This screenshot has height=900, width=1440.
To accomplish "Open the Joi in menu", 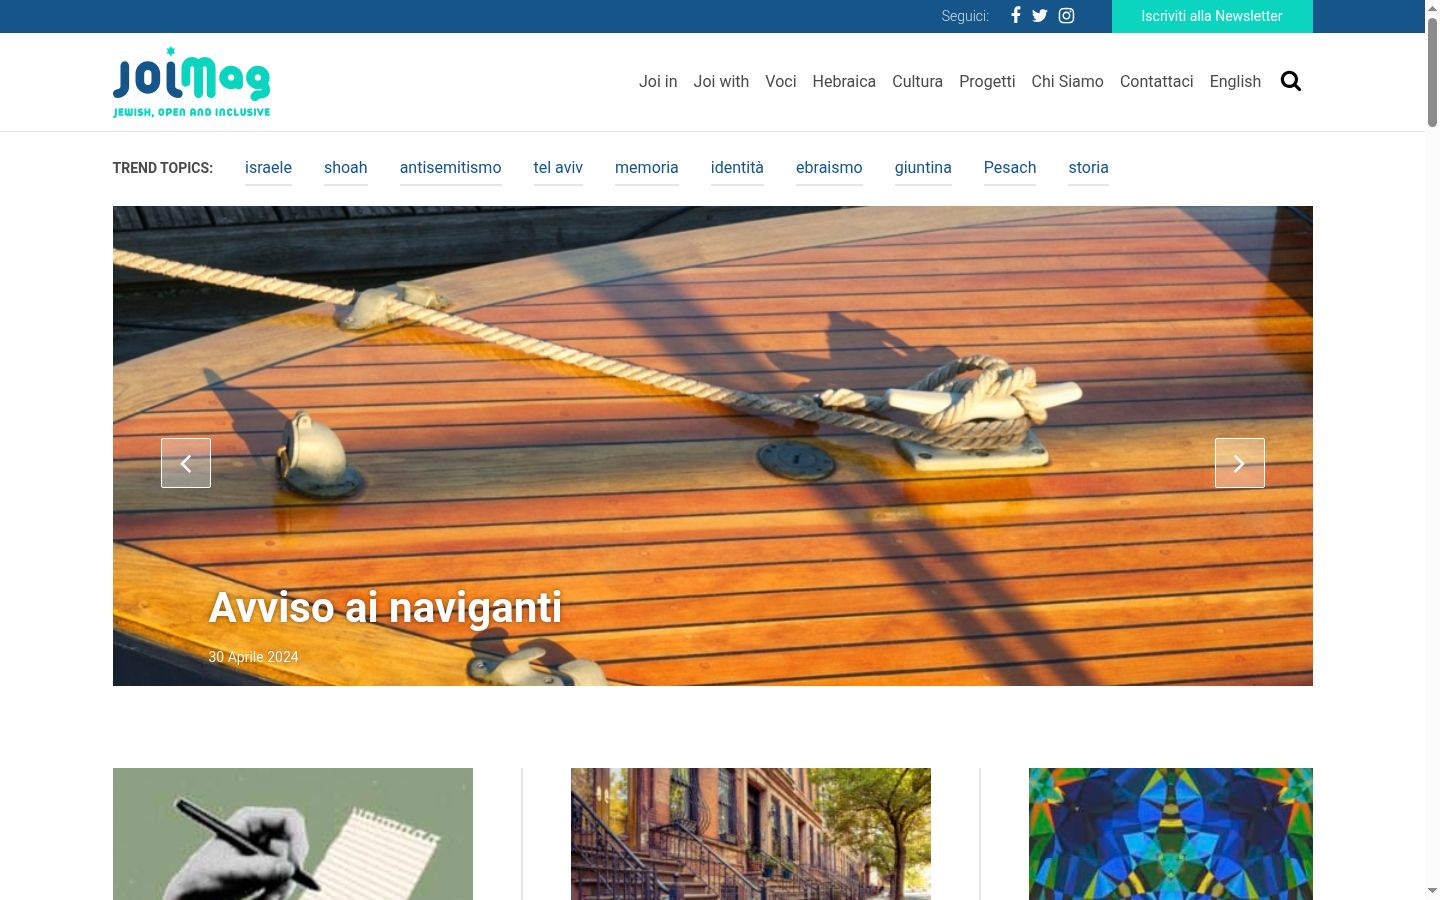I will coord(658,82).
